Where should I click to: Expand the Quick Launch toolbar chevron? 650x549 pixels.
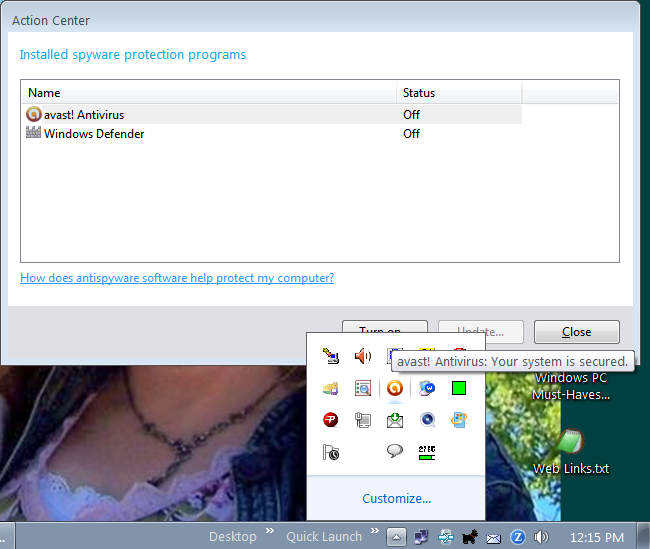[x=375, y=530]
